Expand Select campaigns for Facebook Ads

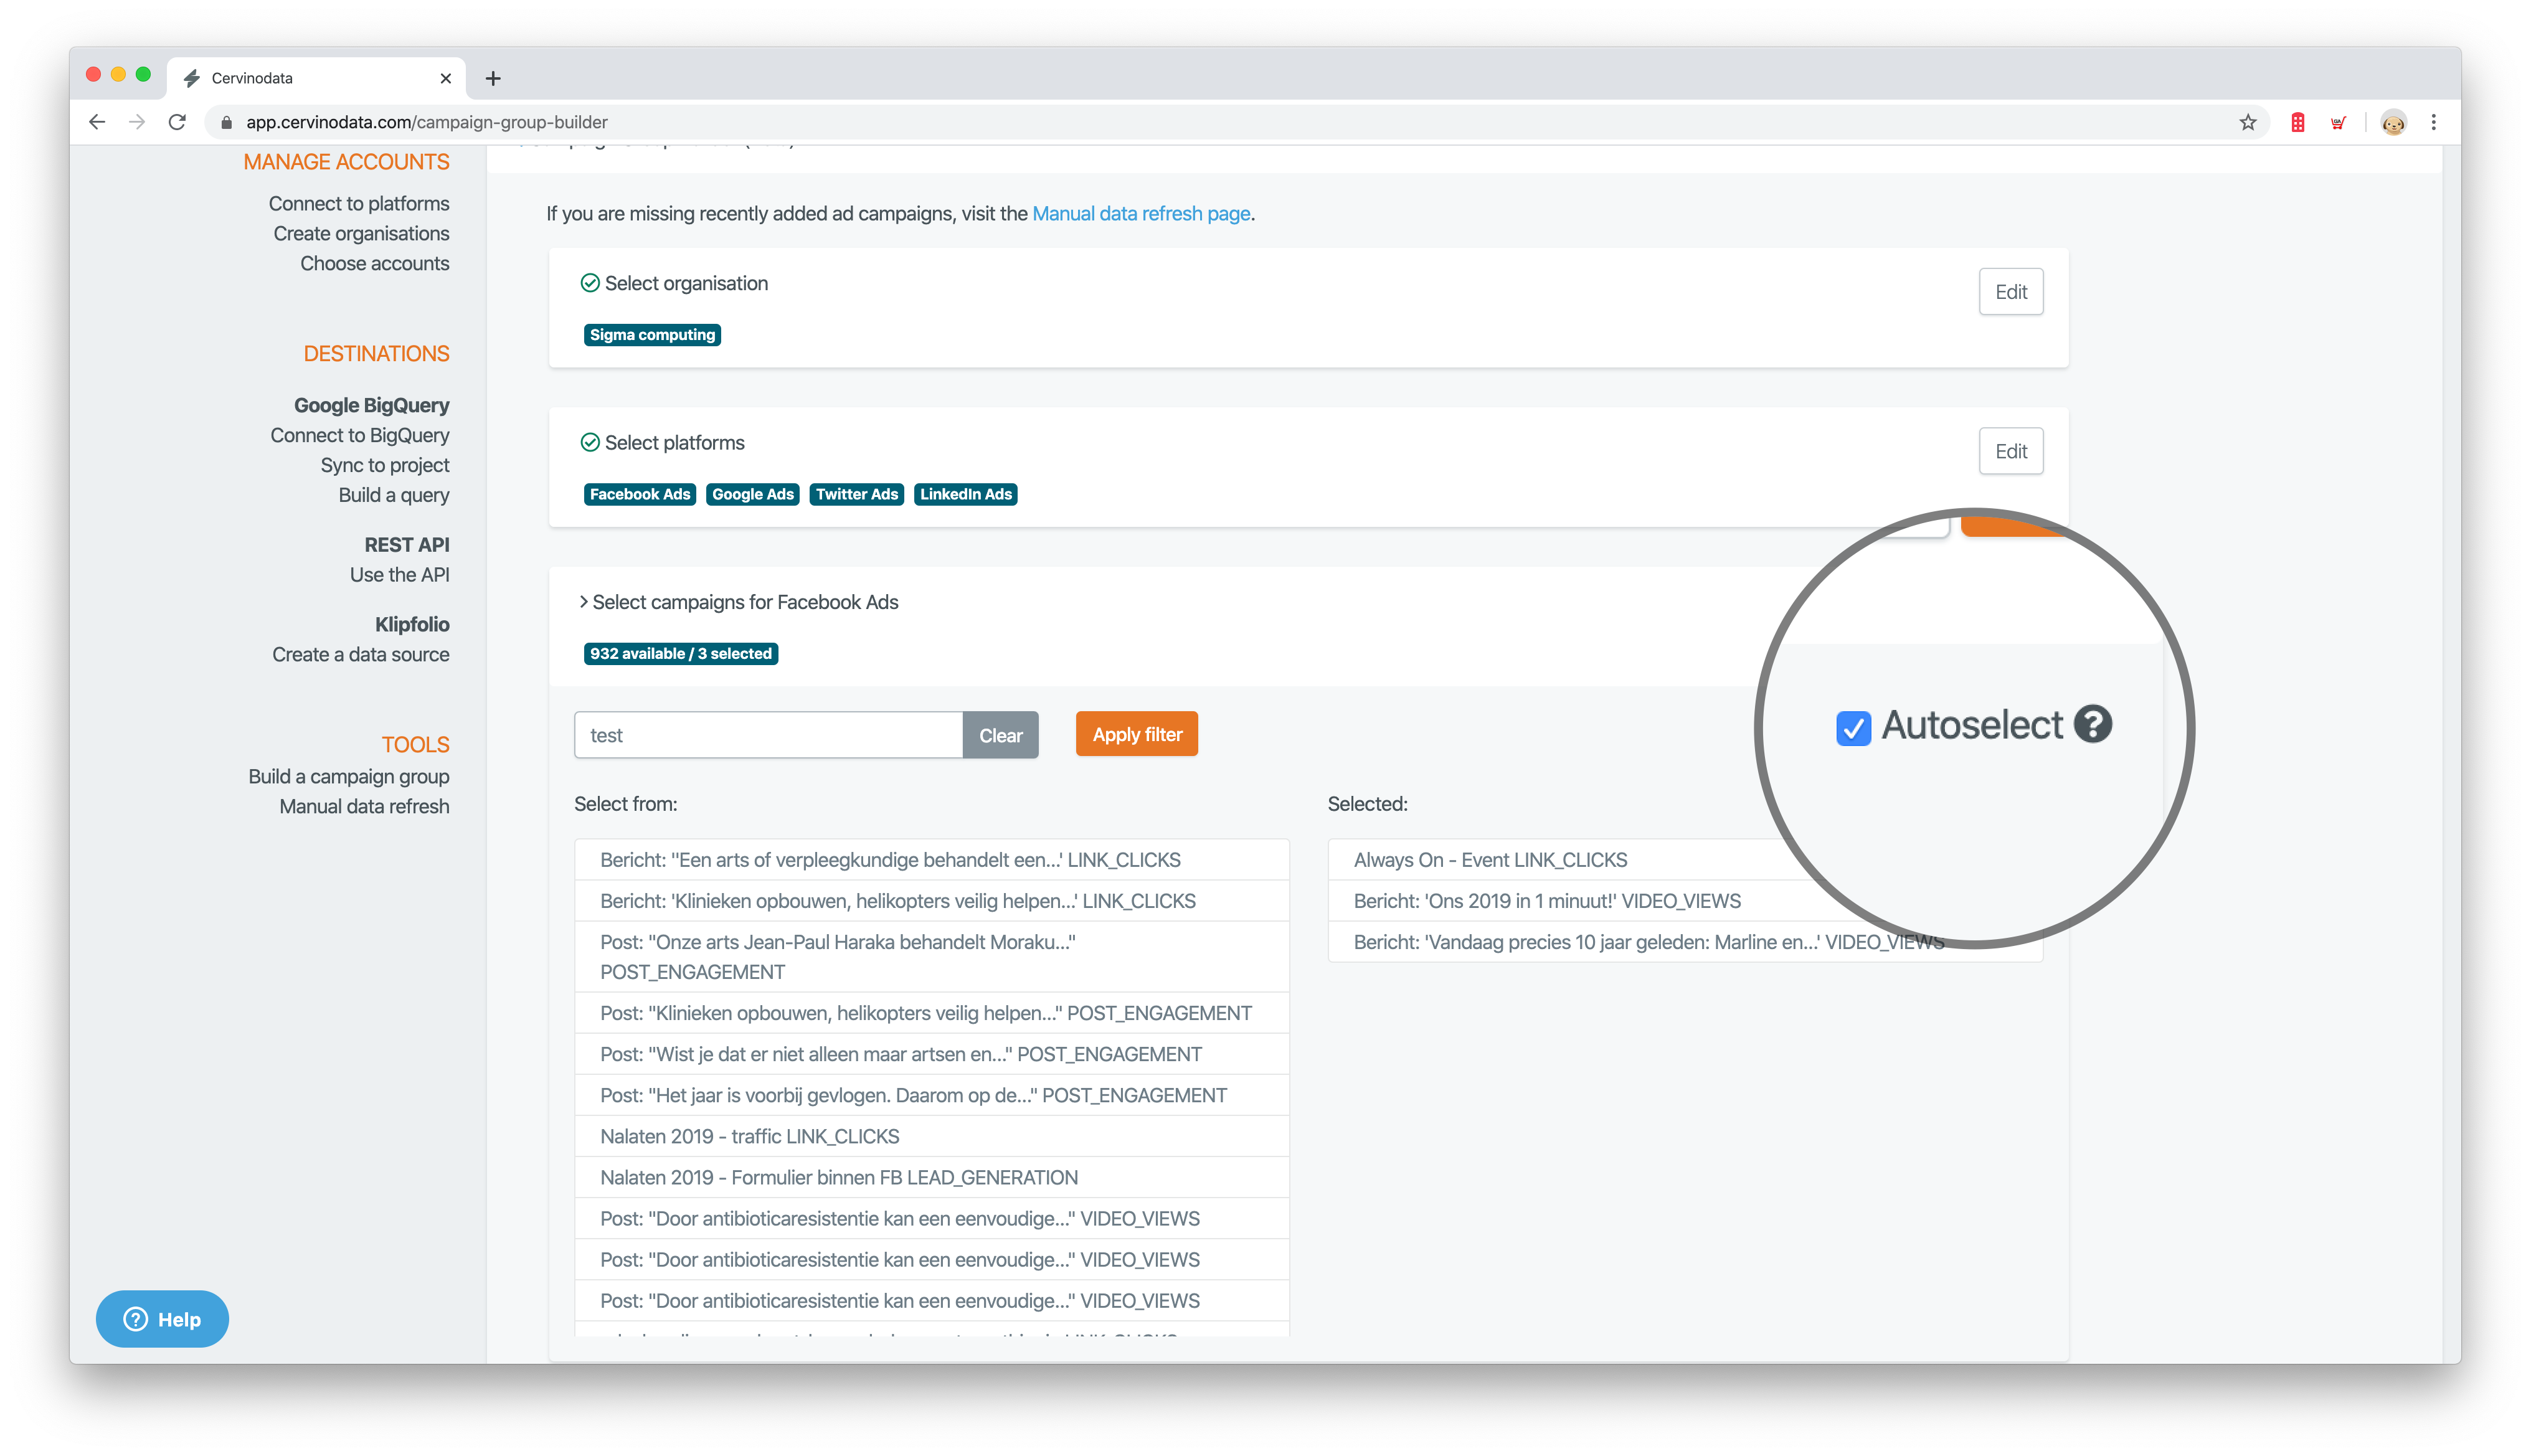(x=738, y=602)
